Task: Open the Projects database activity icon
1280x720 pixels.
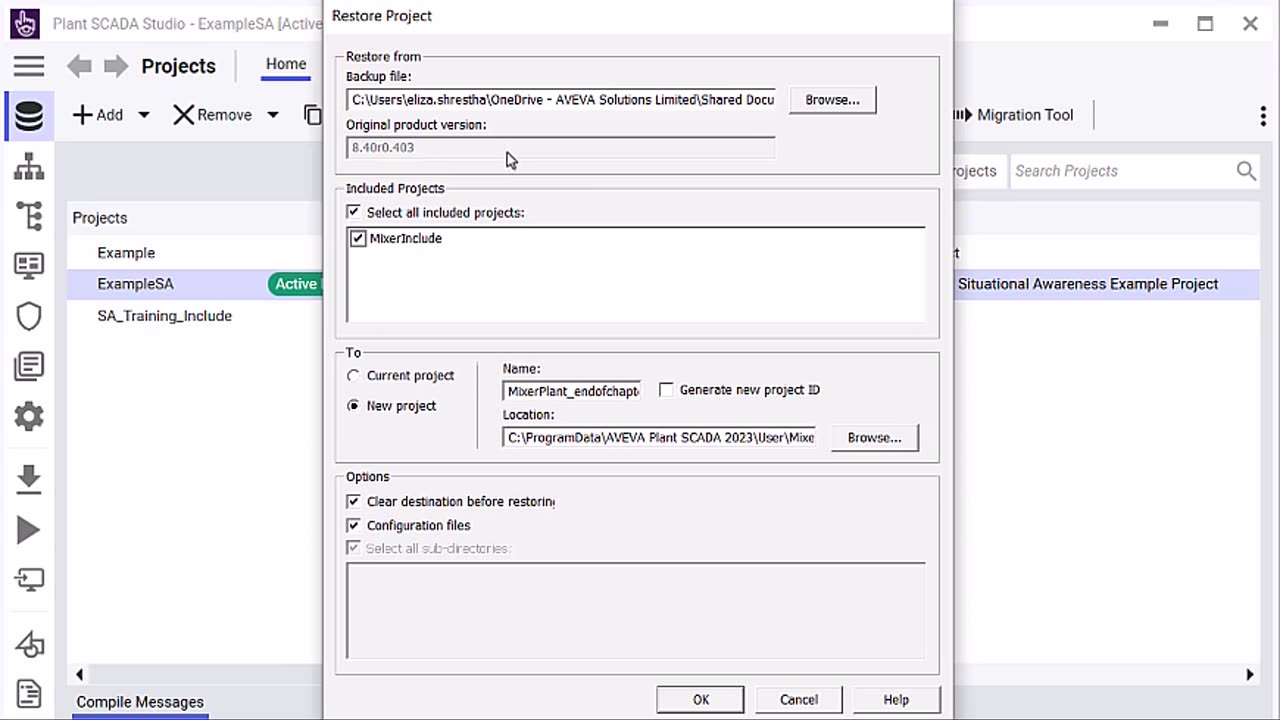Action: click(x=29, y=115)
